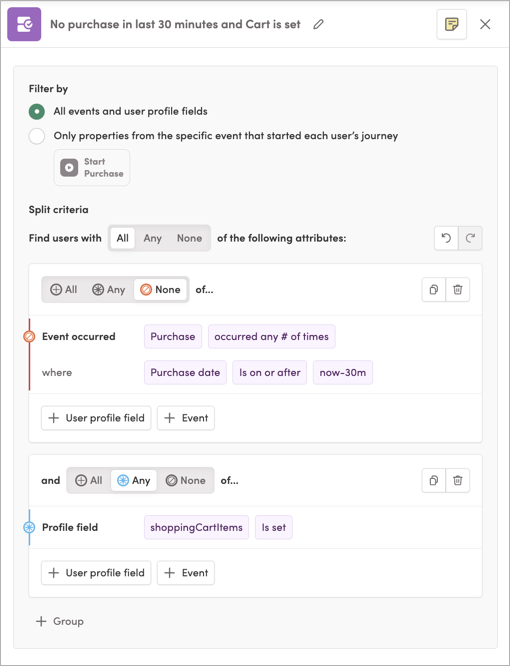Open the Is set operator dropdown
The width and height of the screenshot is (510, 666).
point(273,528)
